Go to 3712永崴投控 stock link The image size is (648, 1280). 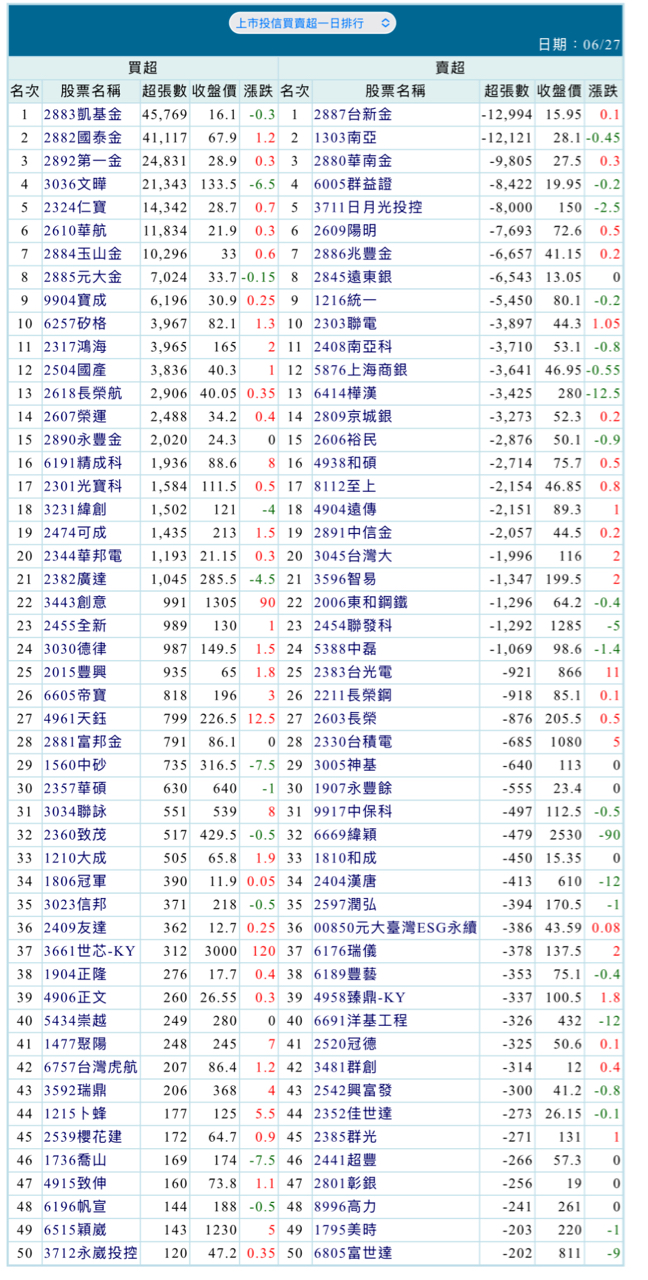(x=91, y=1252)
